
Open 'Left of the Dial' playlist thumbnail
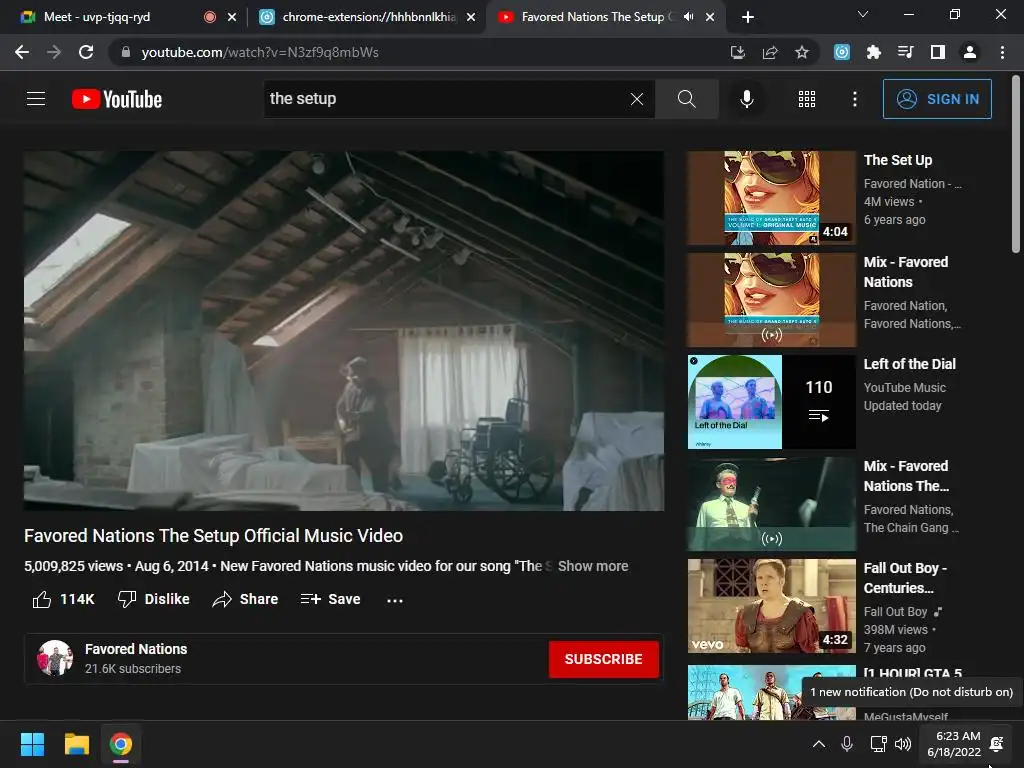(771, 402)
